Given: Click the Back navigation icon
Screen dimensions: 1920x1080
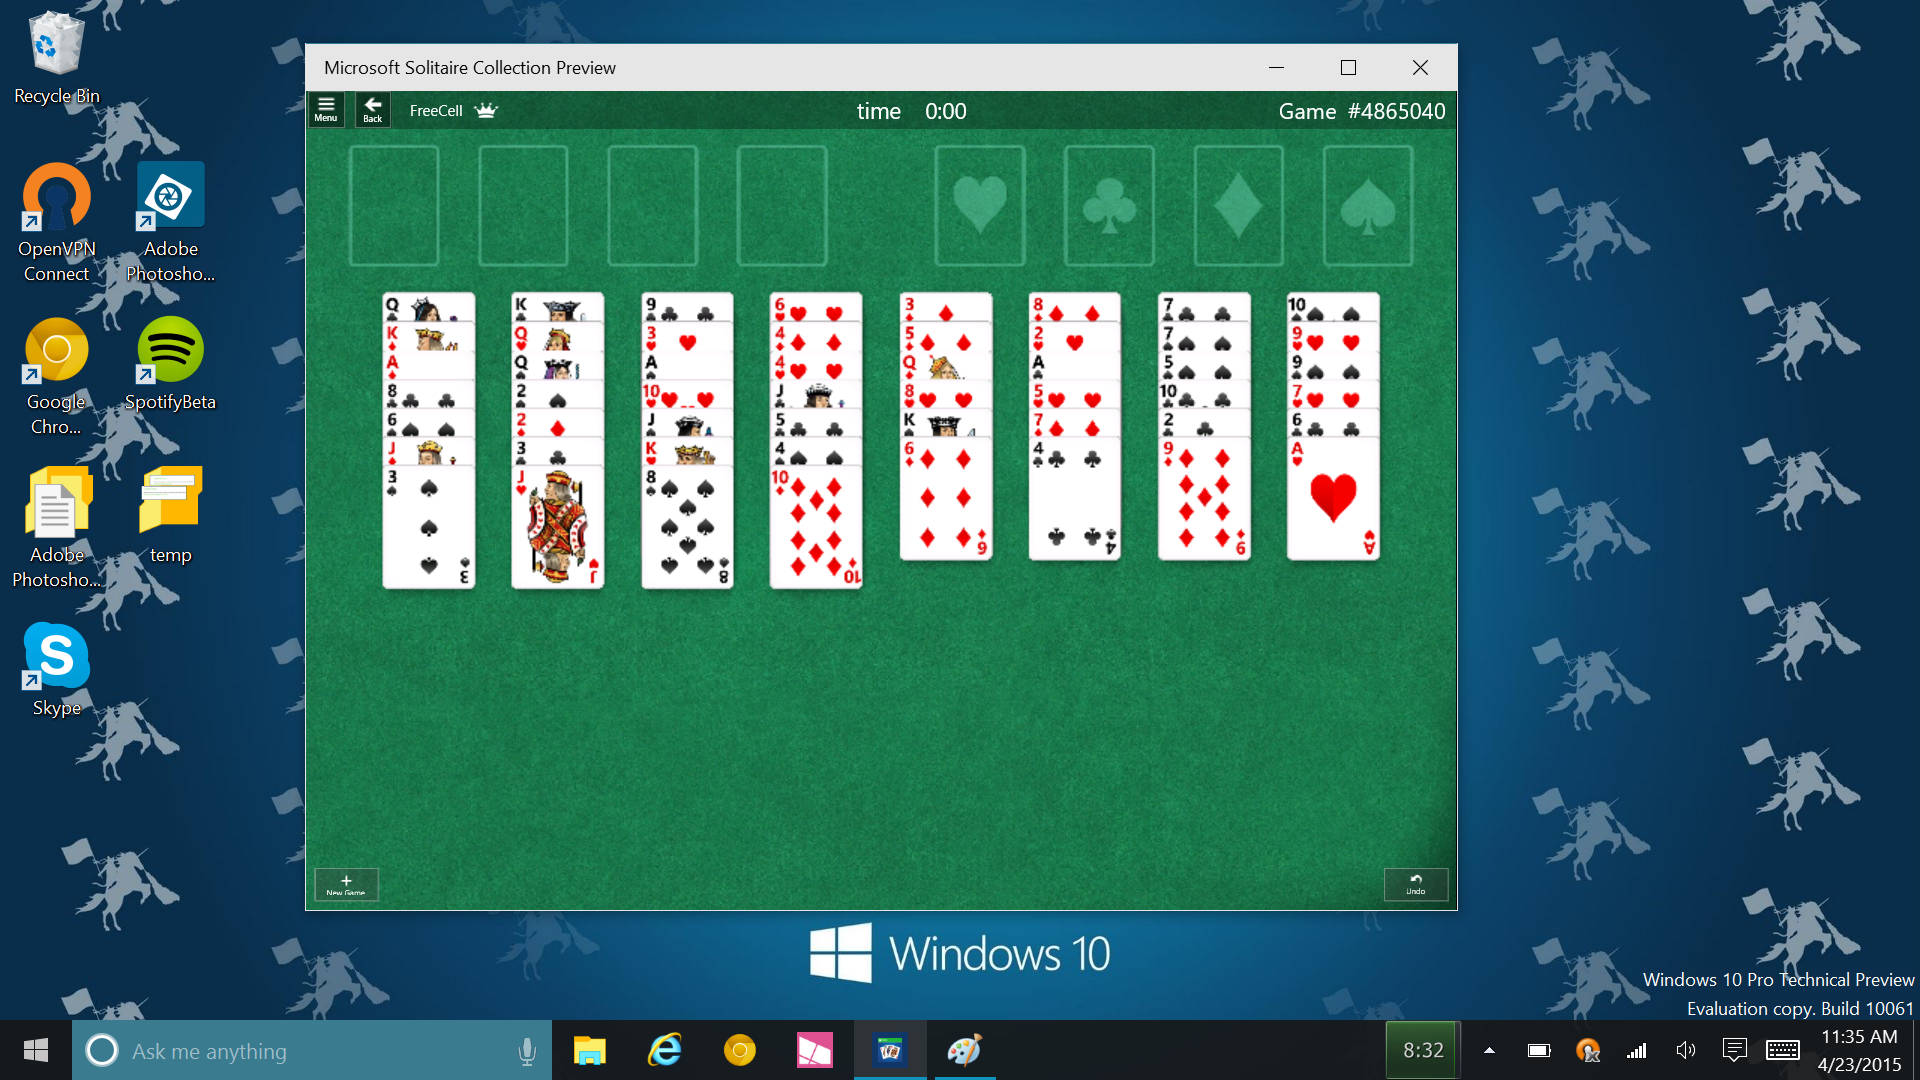Looking at the screenshot, I should (x=371, y=111).
